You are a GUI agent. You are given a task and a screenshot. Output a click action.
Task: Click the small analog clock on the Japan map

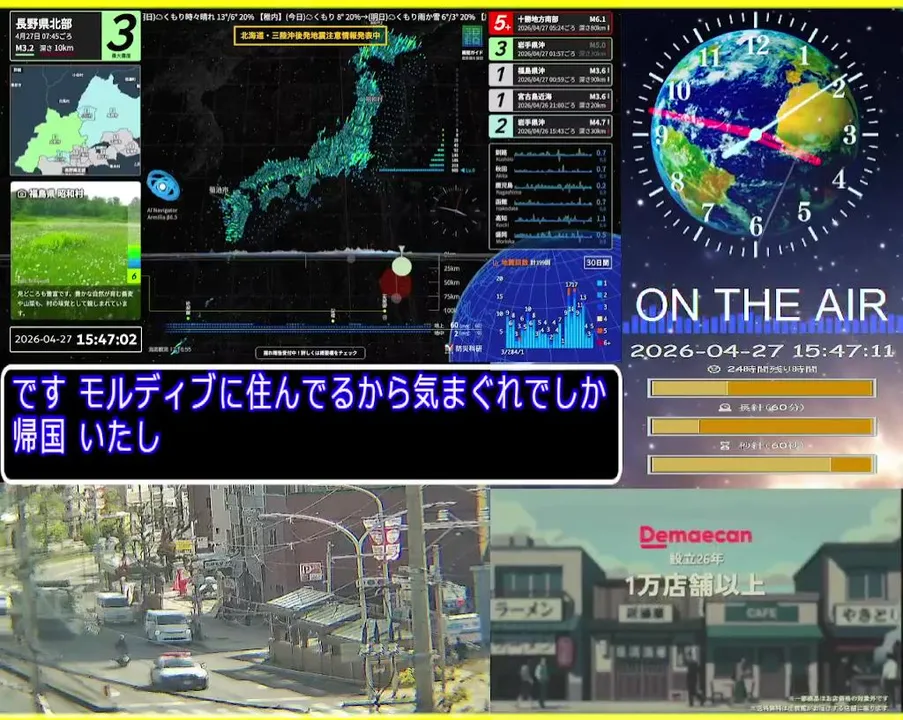tap(456, 211)
